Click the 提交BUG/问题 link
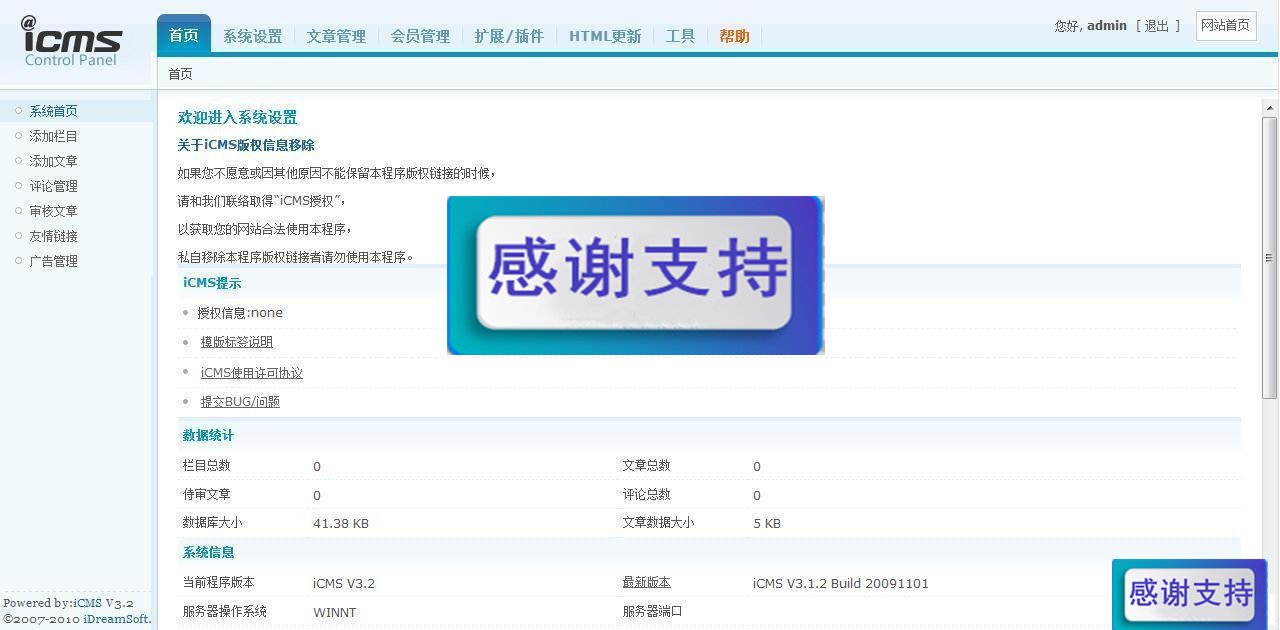The height and width of the screenshot is (630, 1280). pyautogui.click(x=240, y=402)
